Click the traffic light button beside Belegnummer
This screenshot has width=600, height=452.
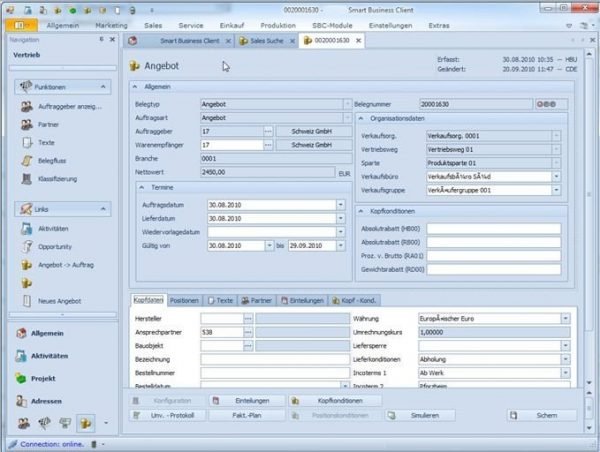pos(551,104)
